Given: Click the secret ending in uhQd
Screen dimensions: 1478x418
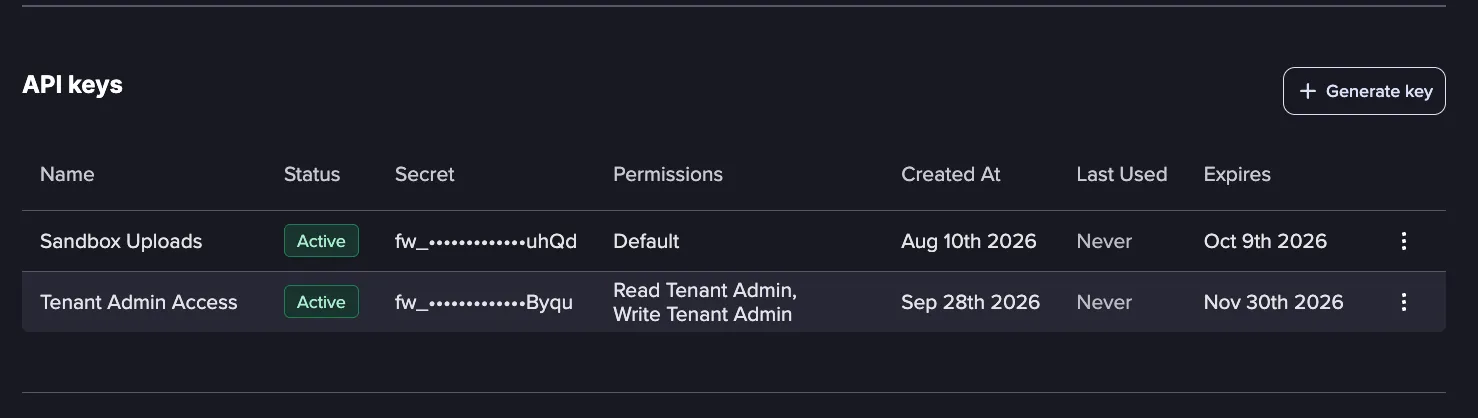Looking at the screenshot, I should point(486,241).
